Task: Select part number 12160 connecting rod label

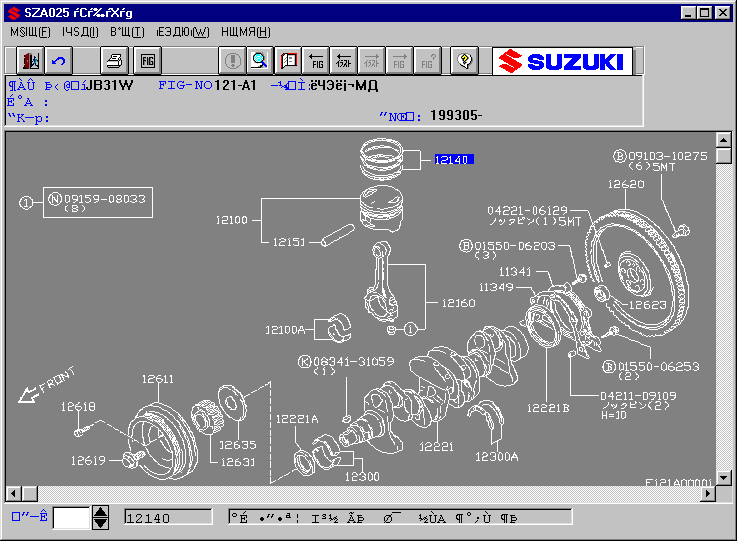Action: point(458,303)
